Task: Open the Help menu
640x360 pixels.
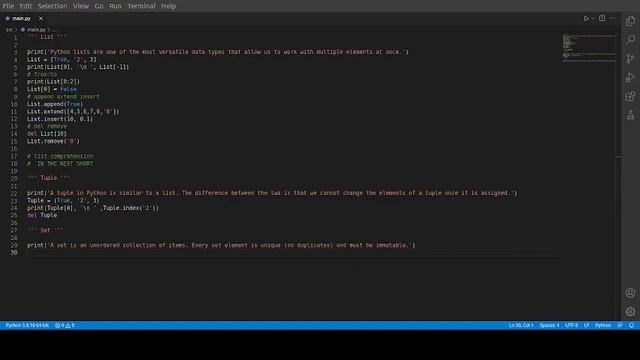Action: point(168,6)
